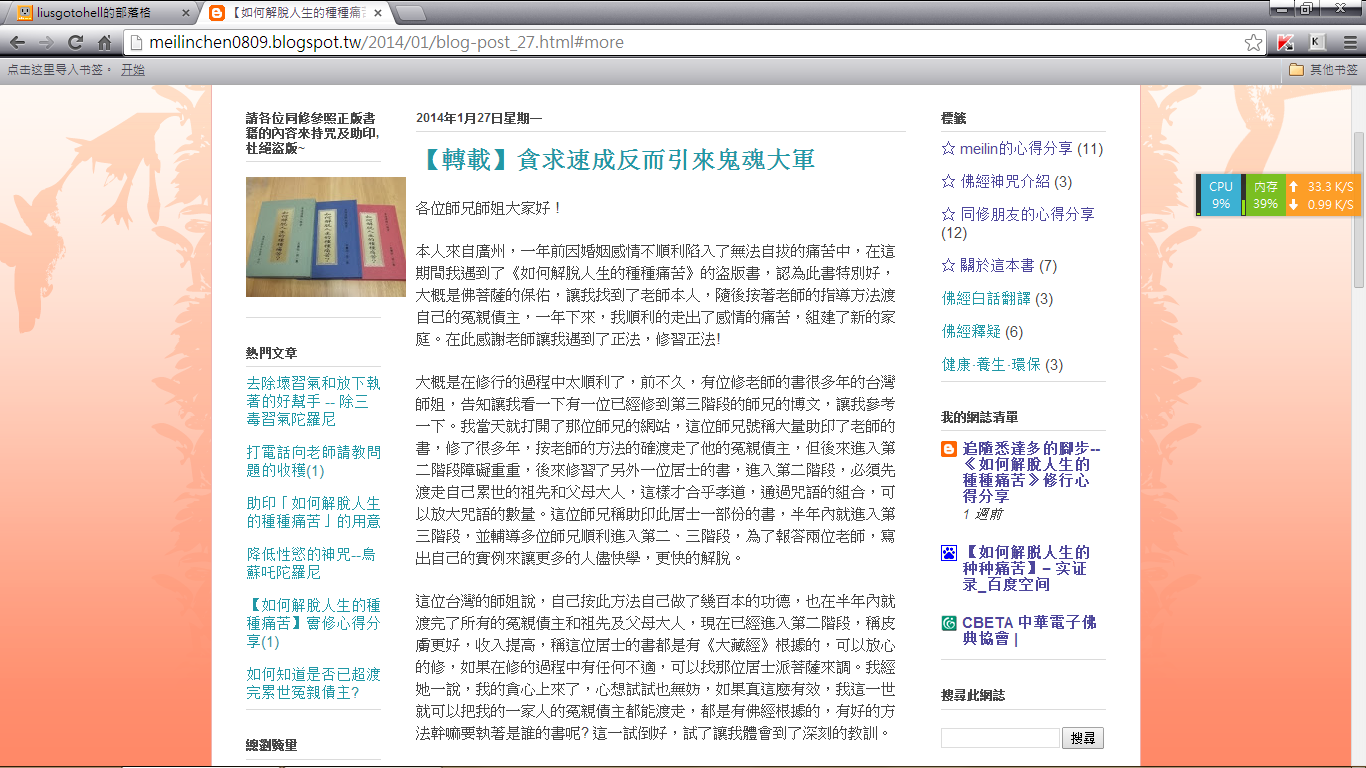Image resolution: width=1366 pixels, height=768 pixels.
Task: Bookmark this page with the star icon
Action: (1252, 43)
